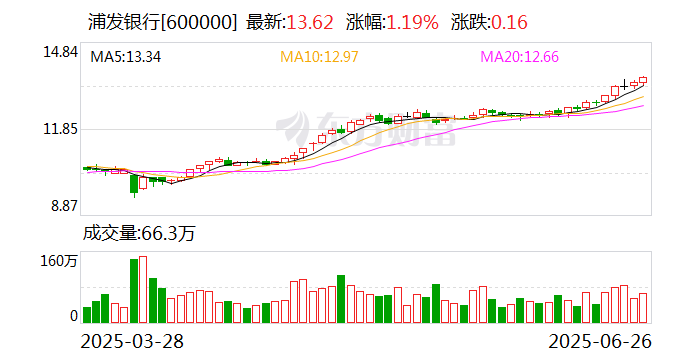Select the MA10:12.97 orange legend label
The height and width of the screenshot is (360, 688).
point(319,57)
